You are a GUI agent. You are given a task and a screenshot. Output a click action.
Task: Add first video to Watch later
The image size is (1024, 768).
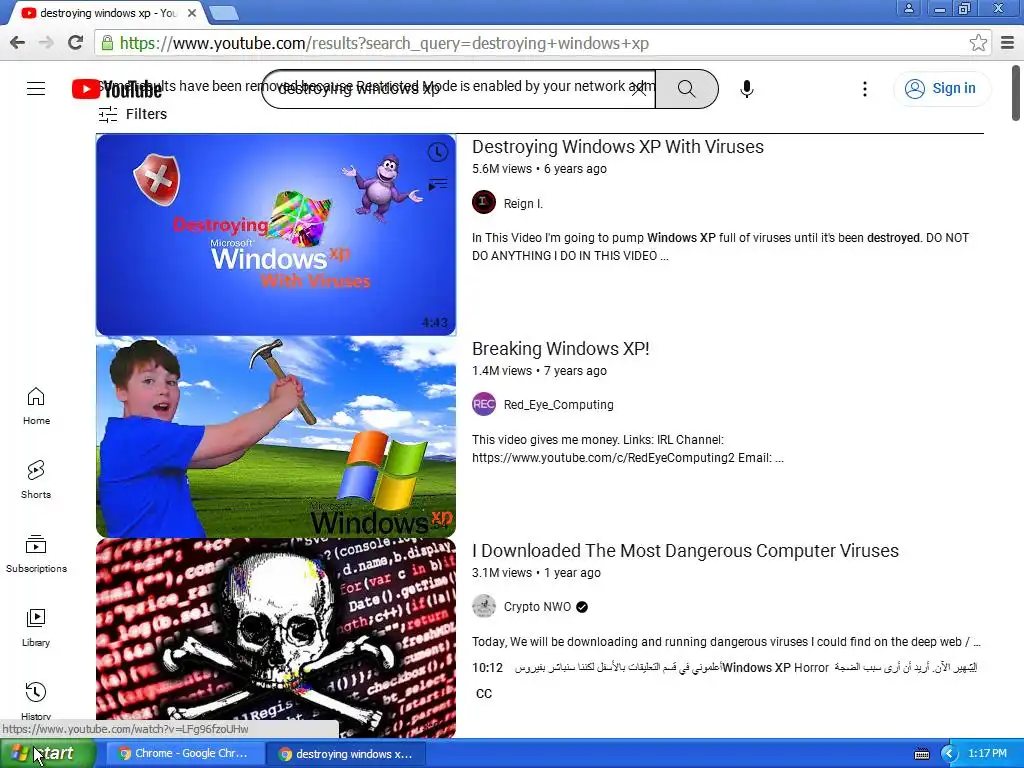438,152
